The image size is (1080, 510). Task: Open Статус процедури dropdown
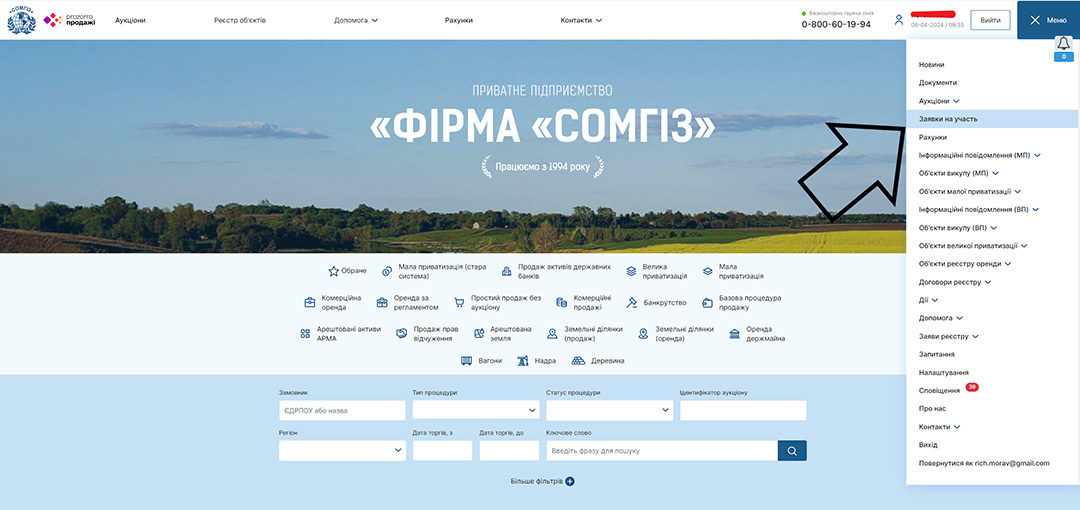click(610, 410)
